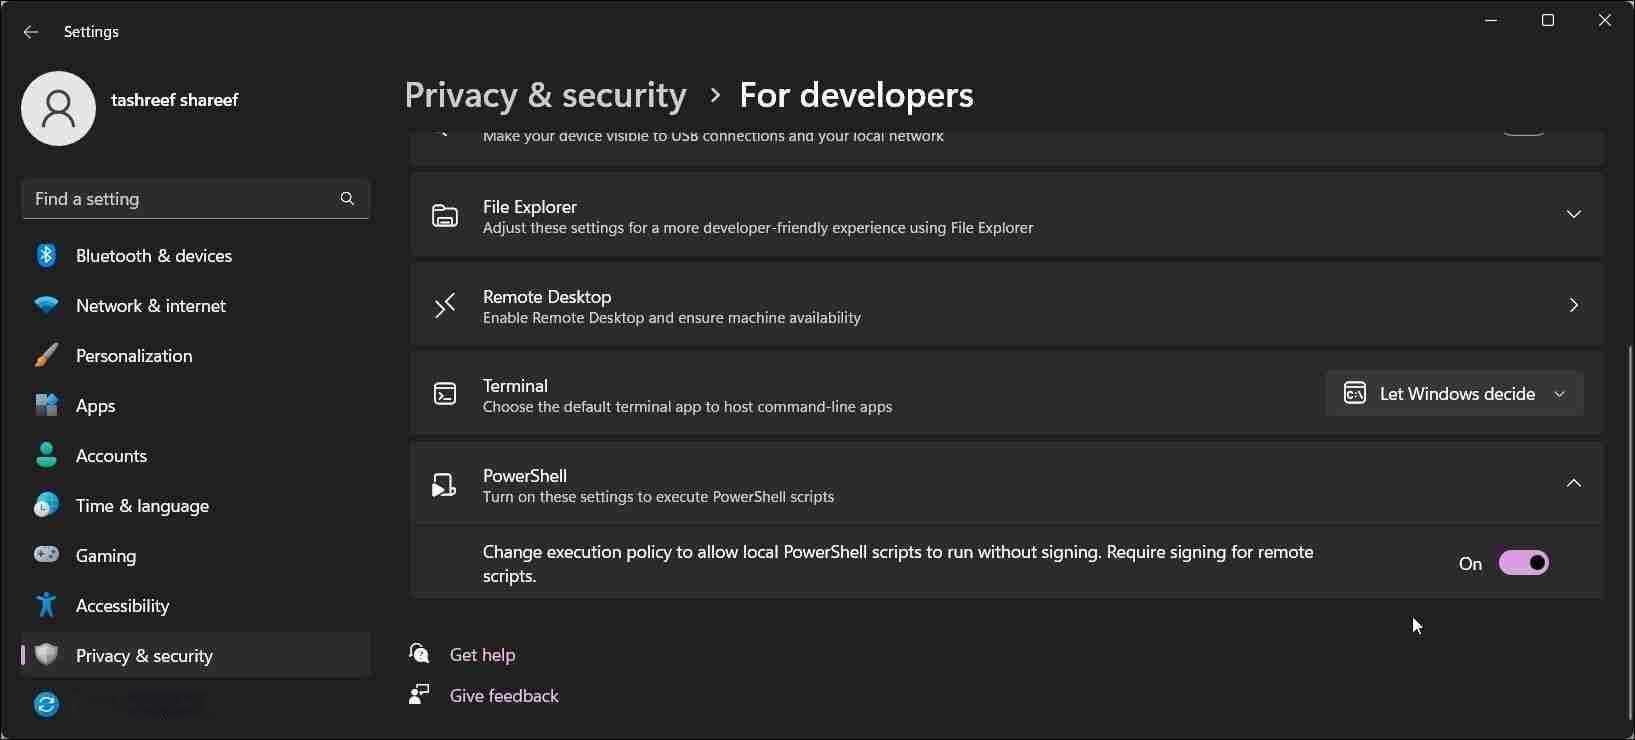1635x740 pixels.
Task: Click the Give feedback icon
Action: pos(419,694)
